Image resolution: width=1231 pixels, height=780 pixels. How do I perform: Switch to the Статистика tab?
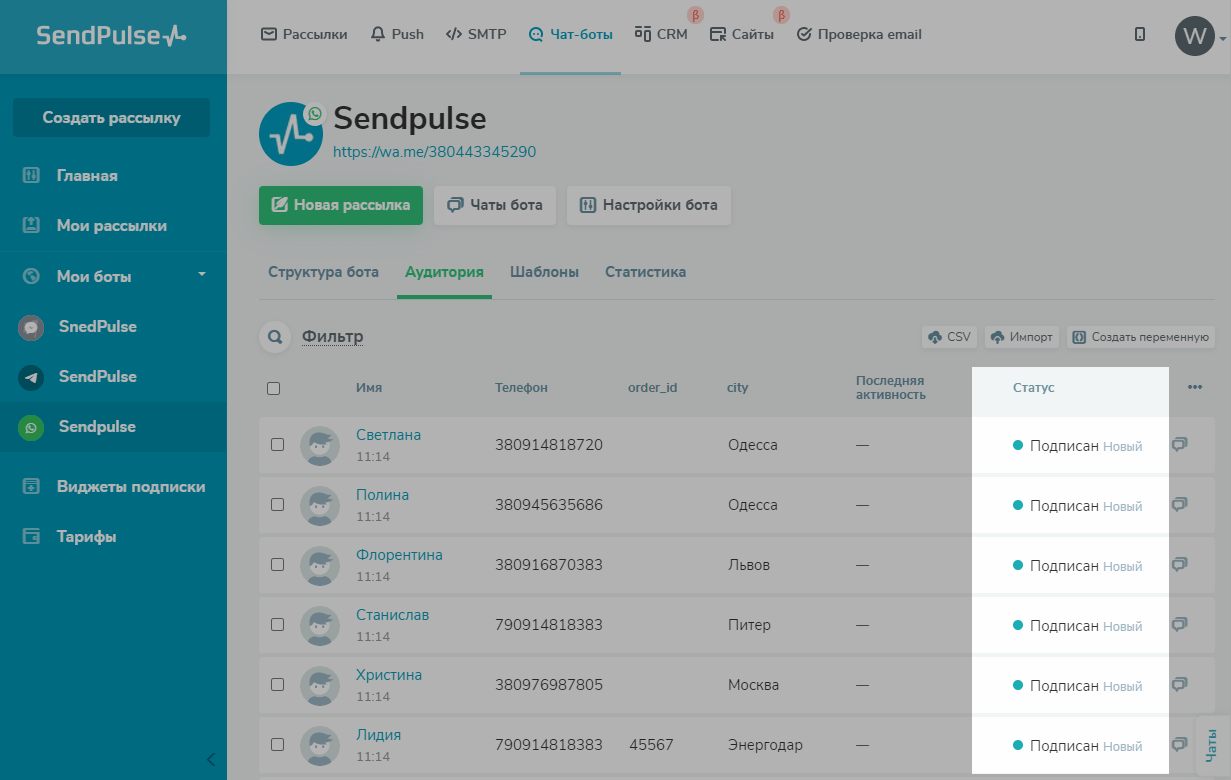645,272
